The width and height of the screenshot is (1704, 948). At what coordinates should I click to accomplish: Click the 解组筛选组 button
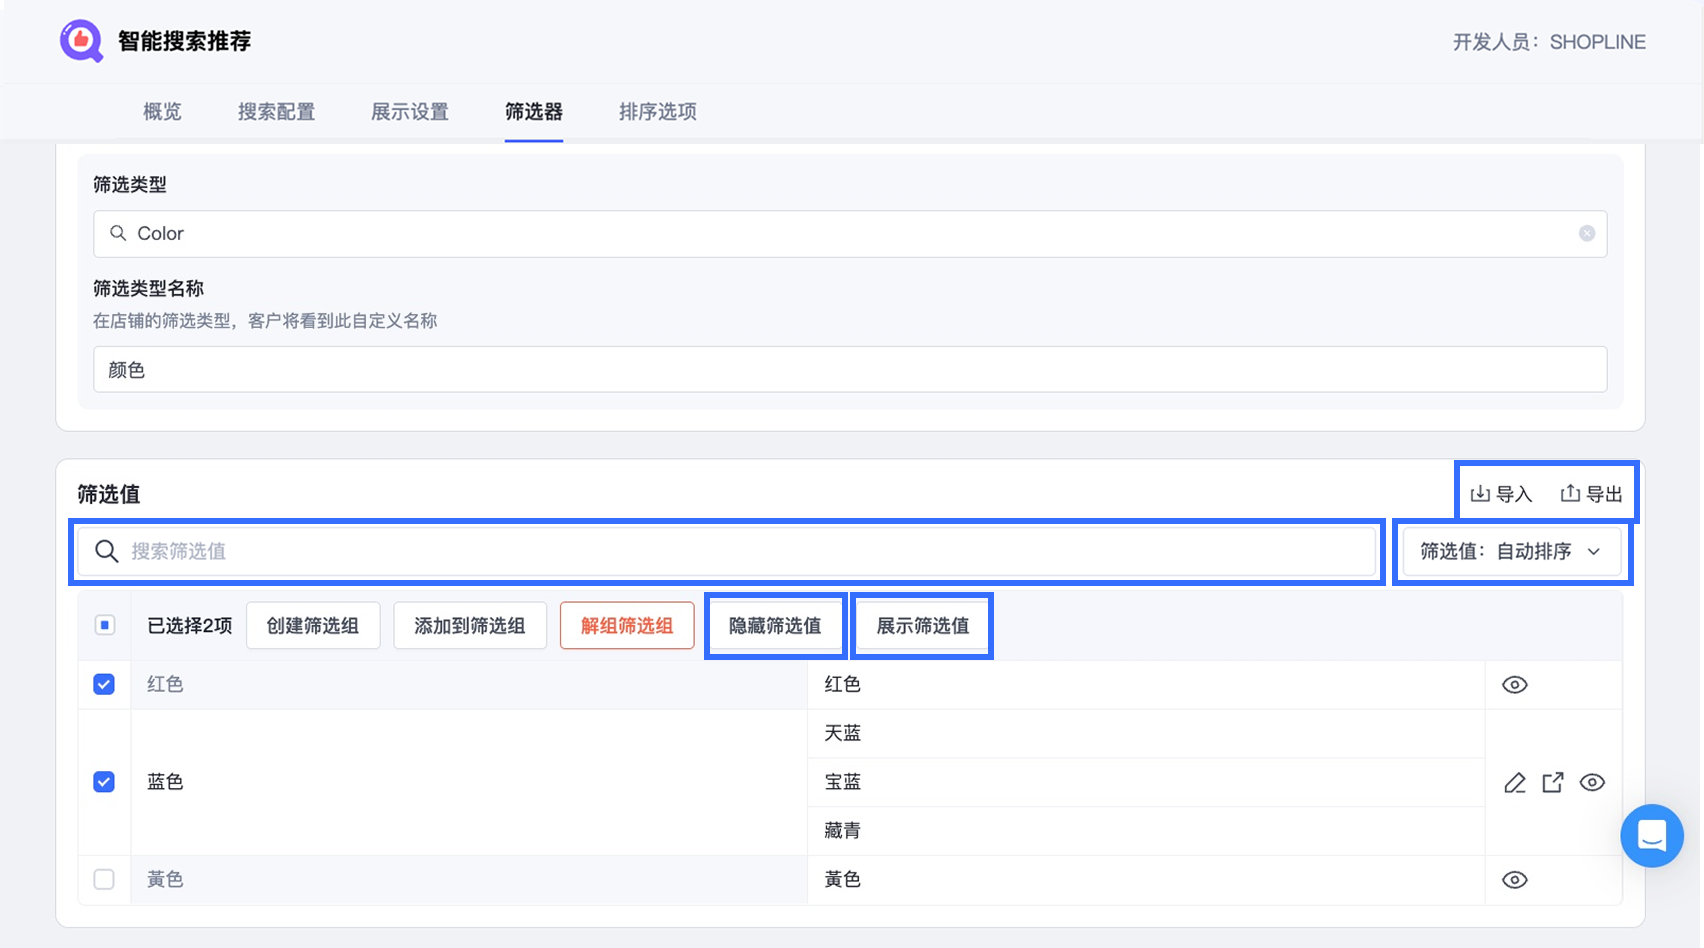coord(627,626)
